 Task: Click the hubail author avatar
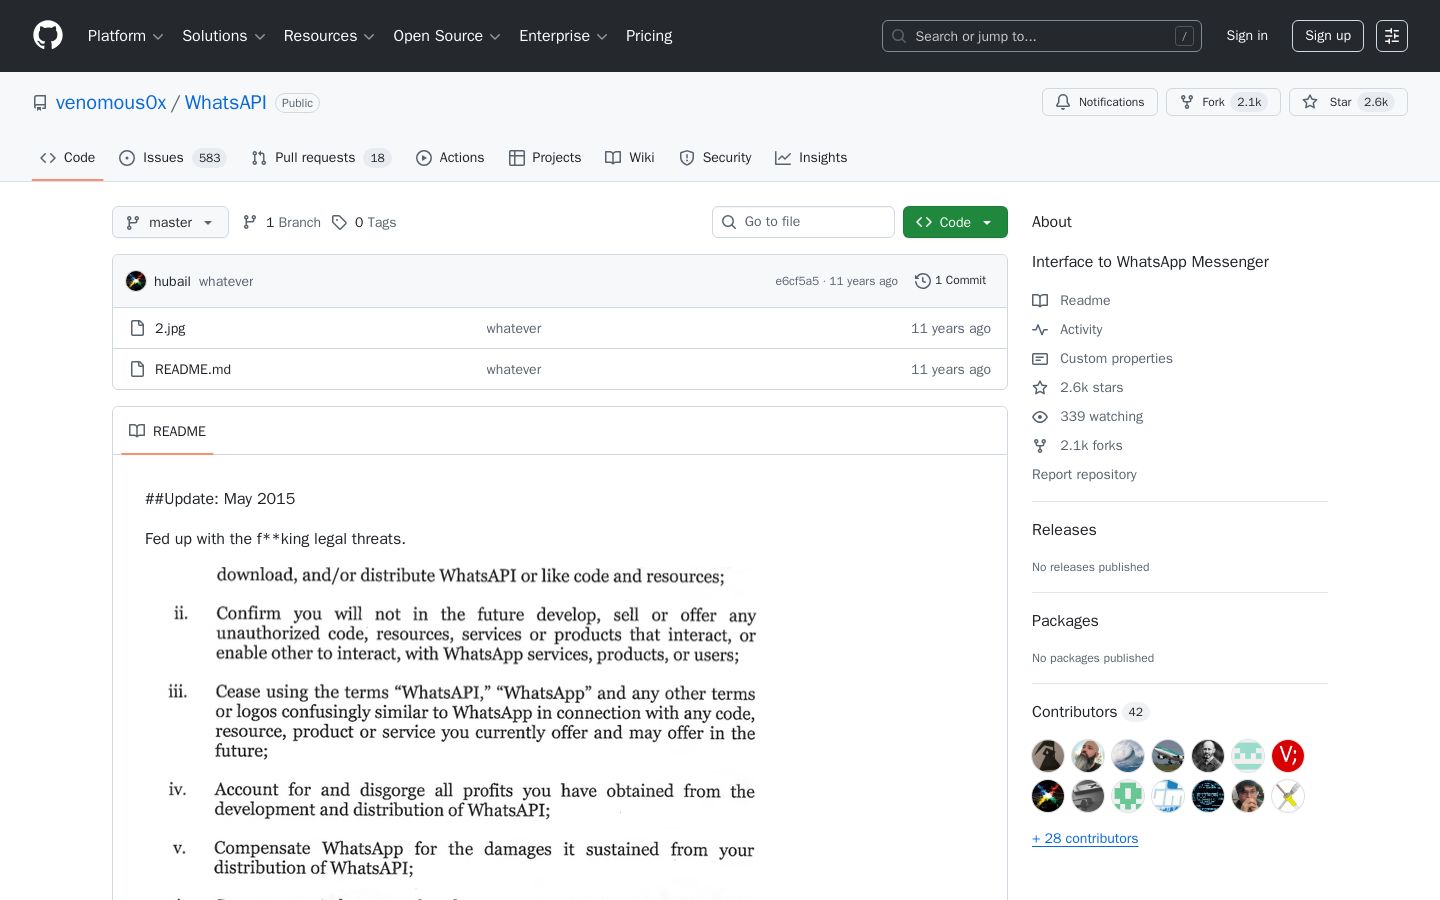[136, 281]
